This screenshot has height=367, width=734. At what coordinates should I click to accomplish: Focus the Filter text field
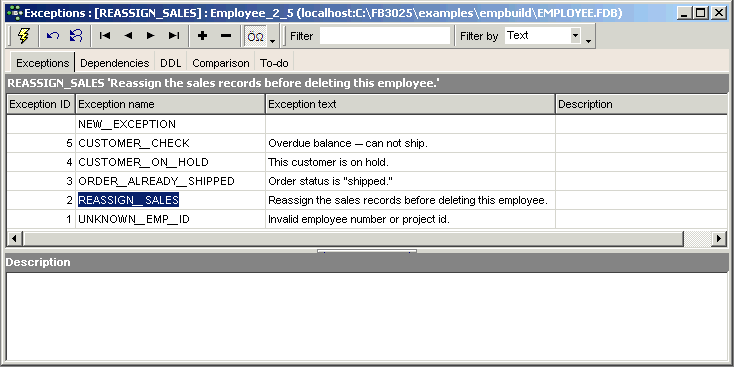coord(385,36)
